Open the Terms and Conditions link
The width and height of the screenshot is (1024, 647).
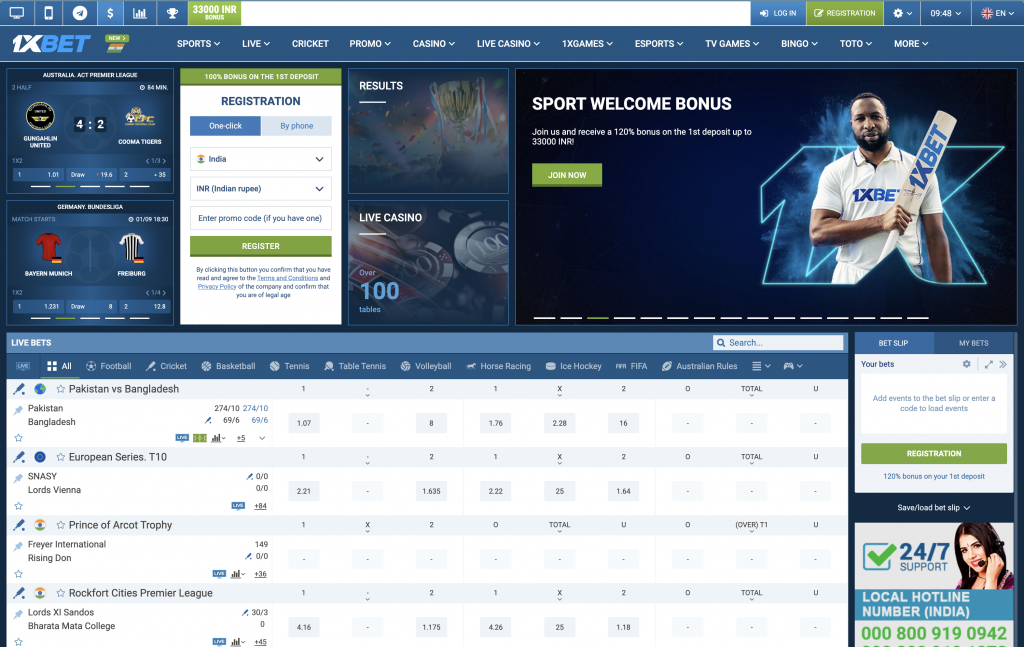(x=283, y=278)
